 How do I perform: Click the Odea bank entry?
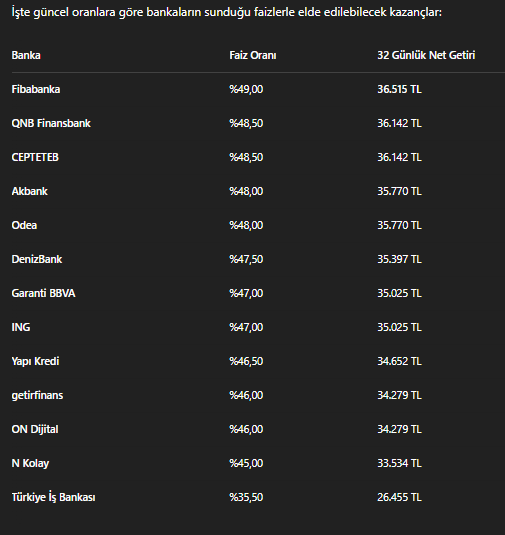[x=24, y=225]
